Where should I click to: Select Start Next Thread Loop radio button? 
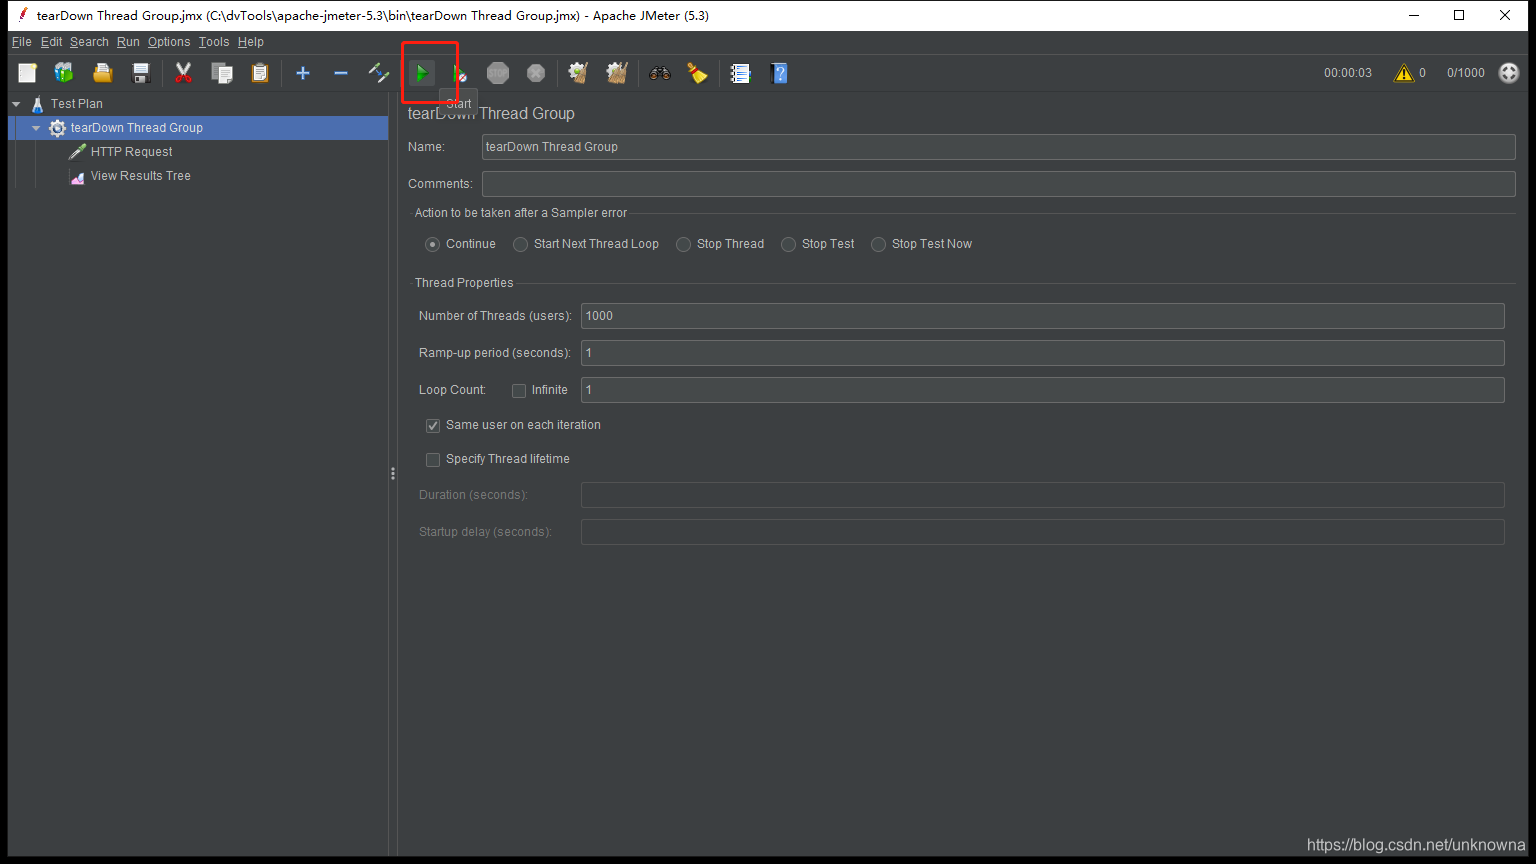click(520, 244)
